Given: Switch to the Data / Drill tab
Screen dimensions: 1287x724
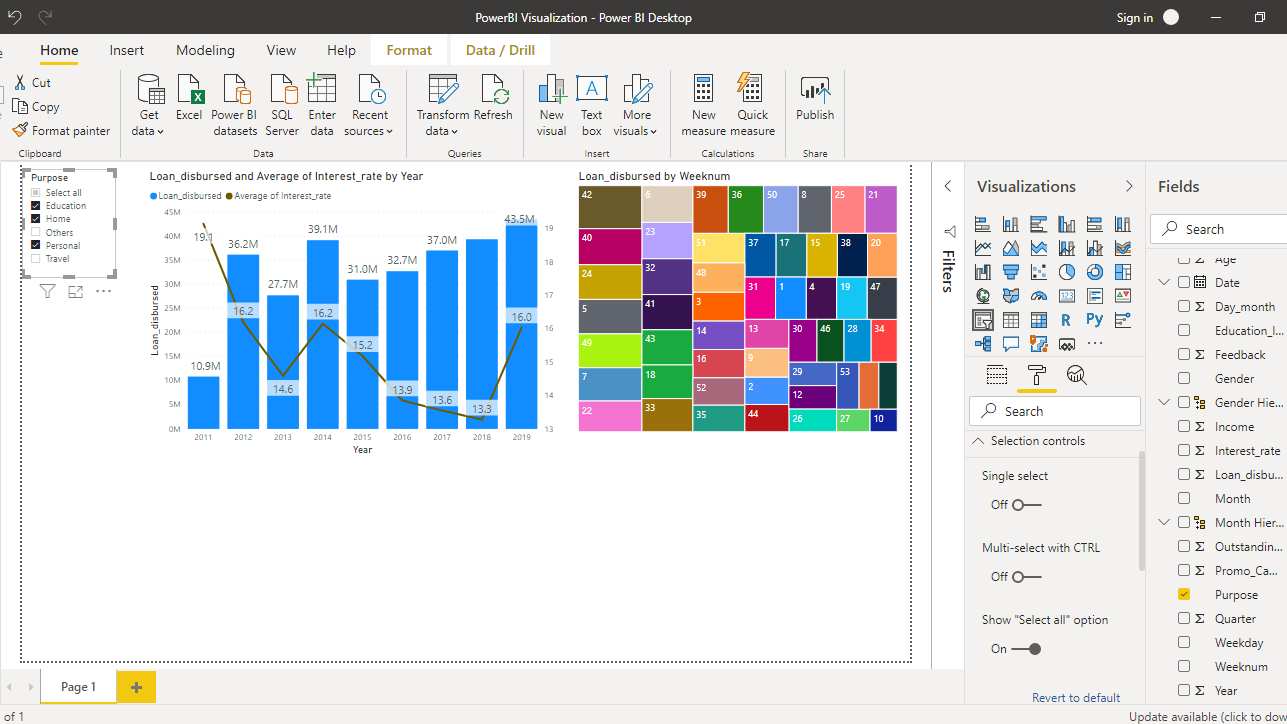Looking at the screenshot, I should pos(500,50).
